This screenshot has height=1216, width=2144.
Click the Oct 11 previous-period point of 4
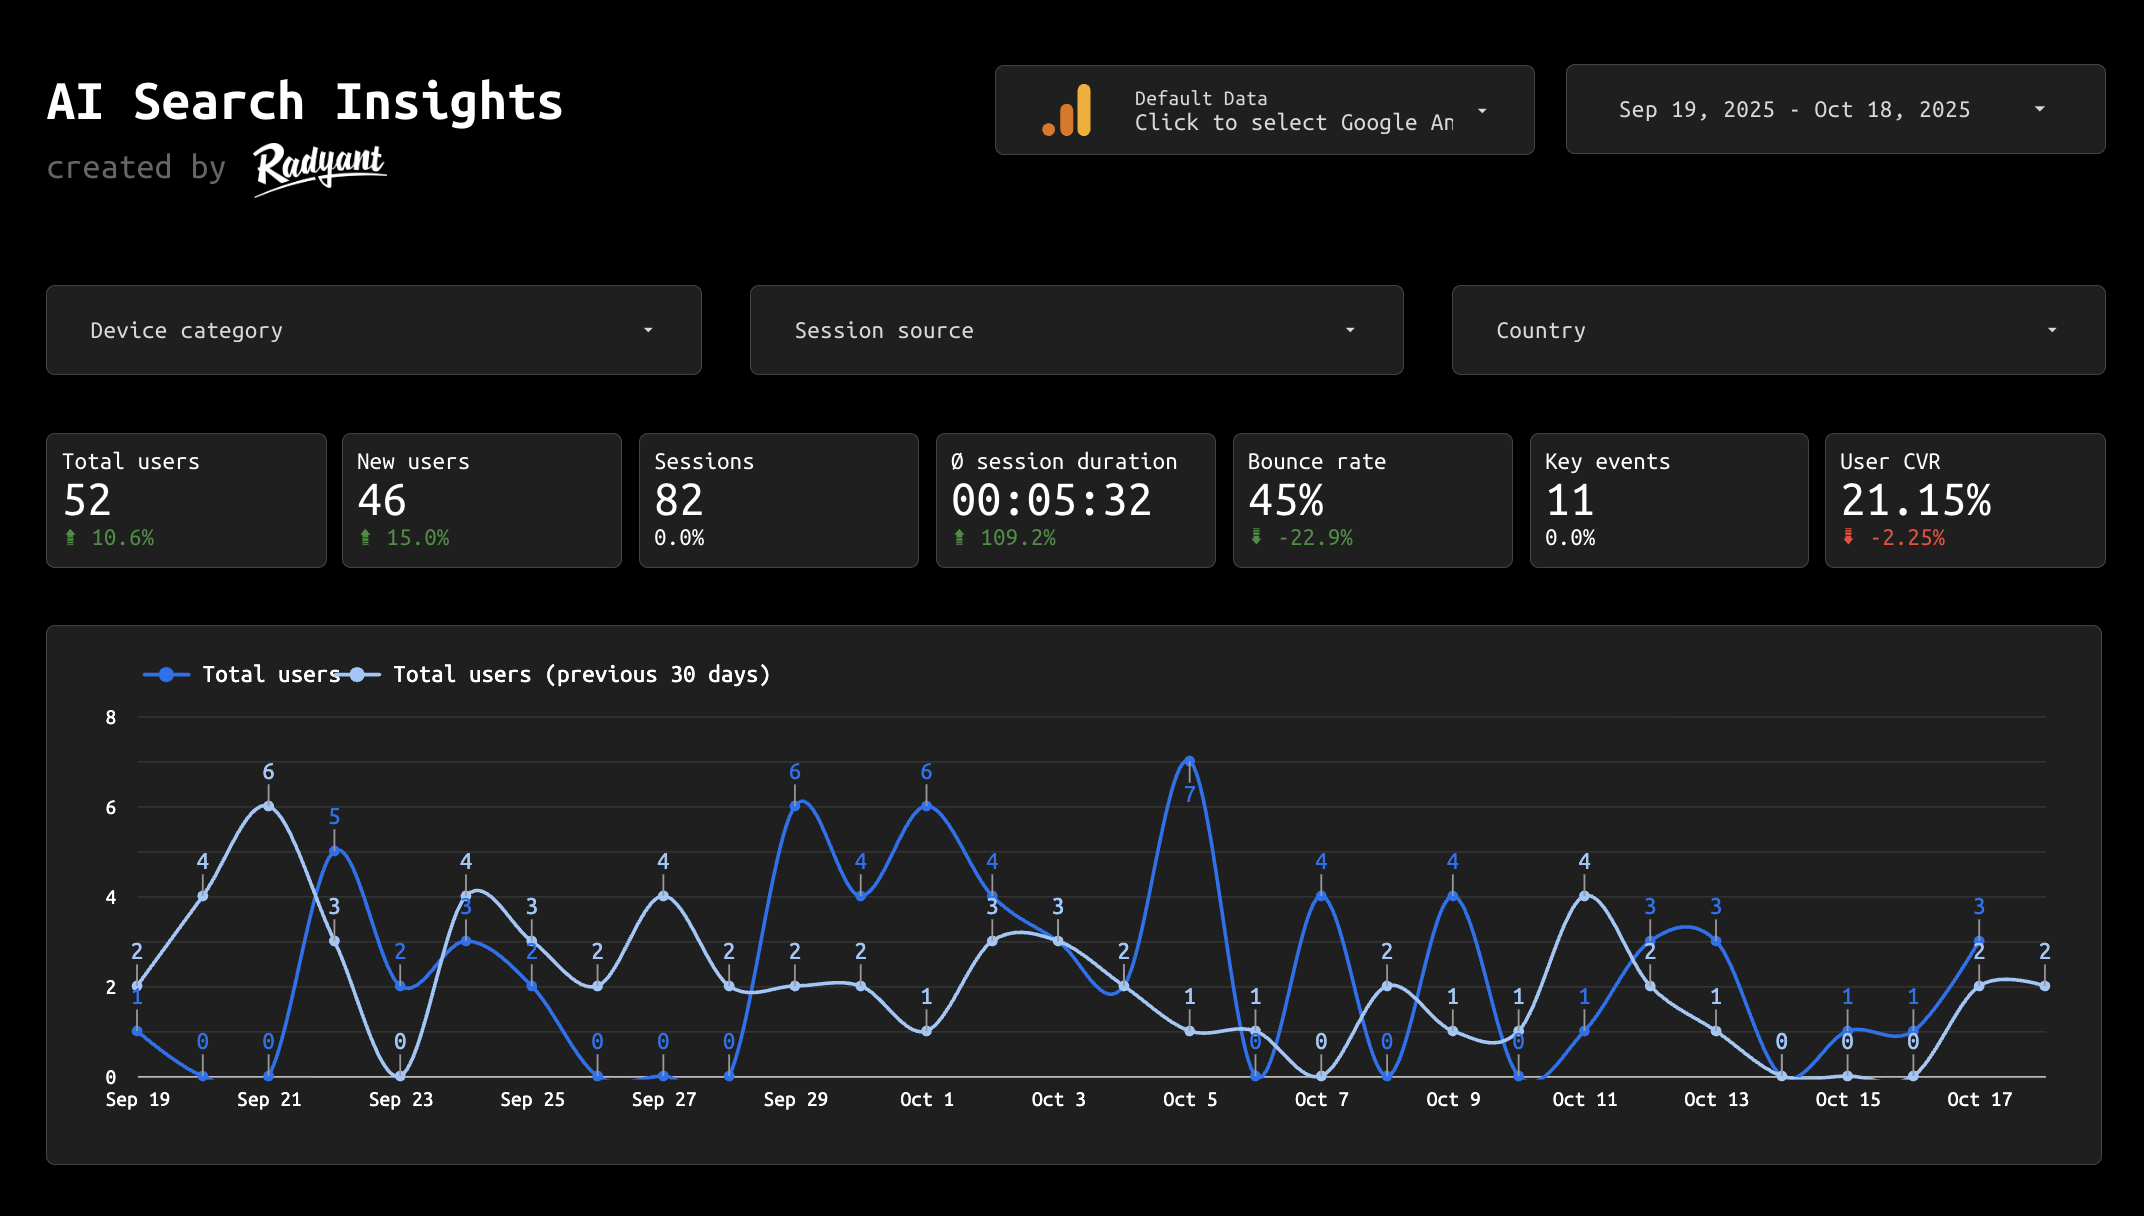click(1584, 896)
